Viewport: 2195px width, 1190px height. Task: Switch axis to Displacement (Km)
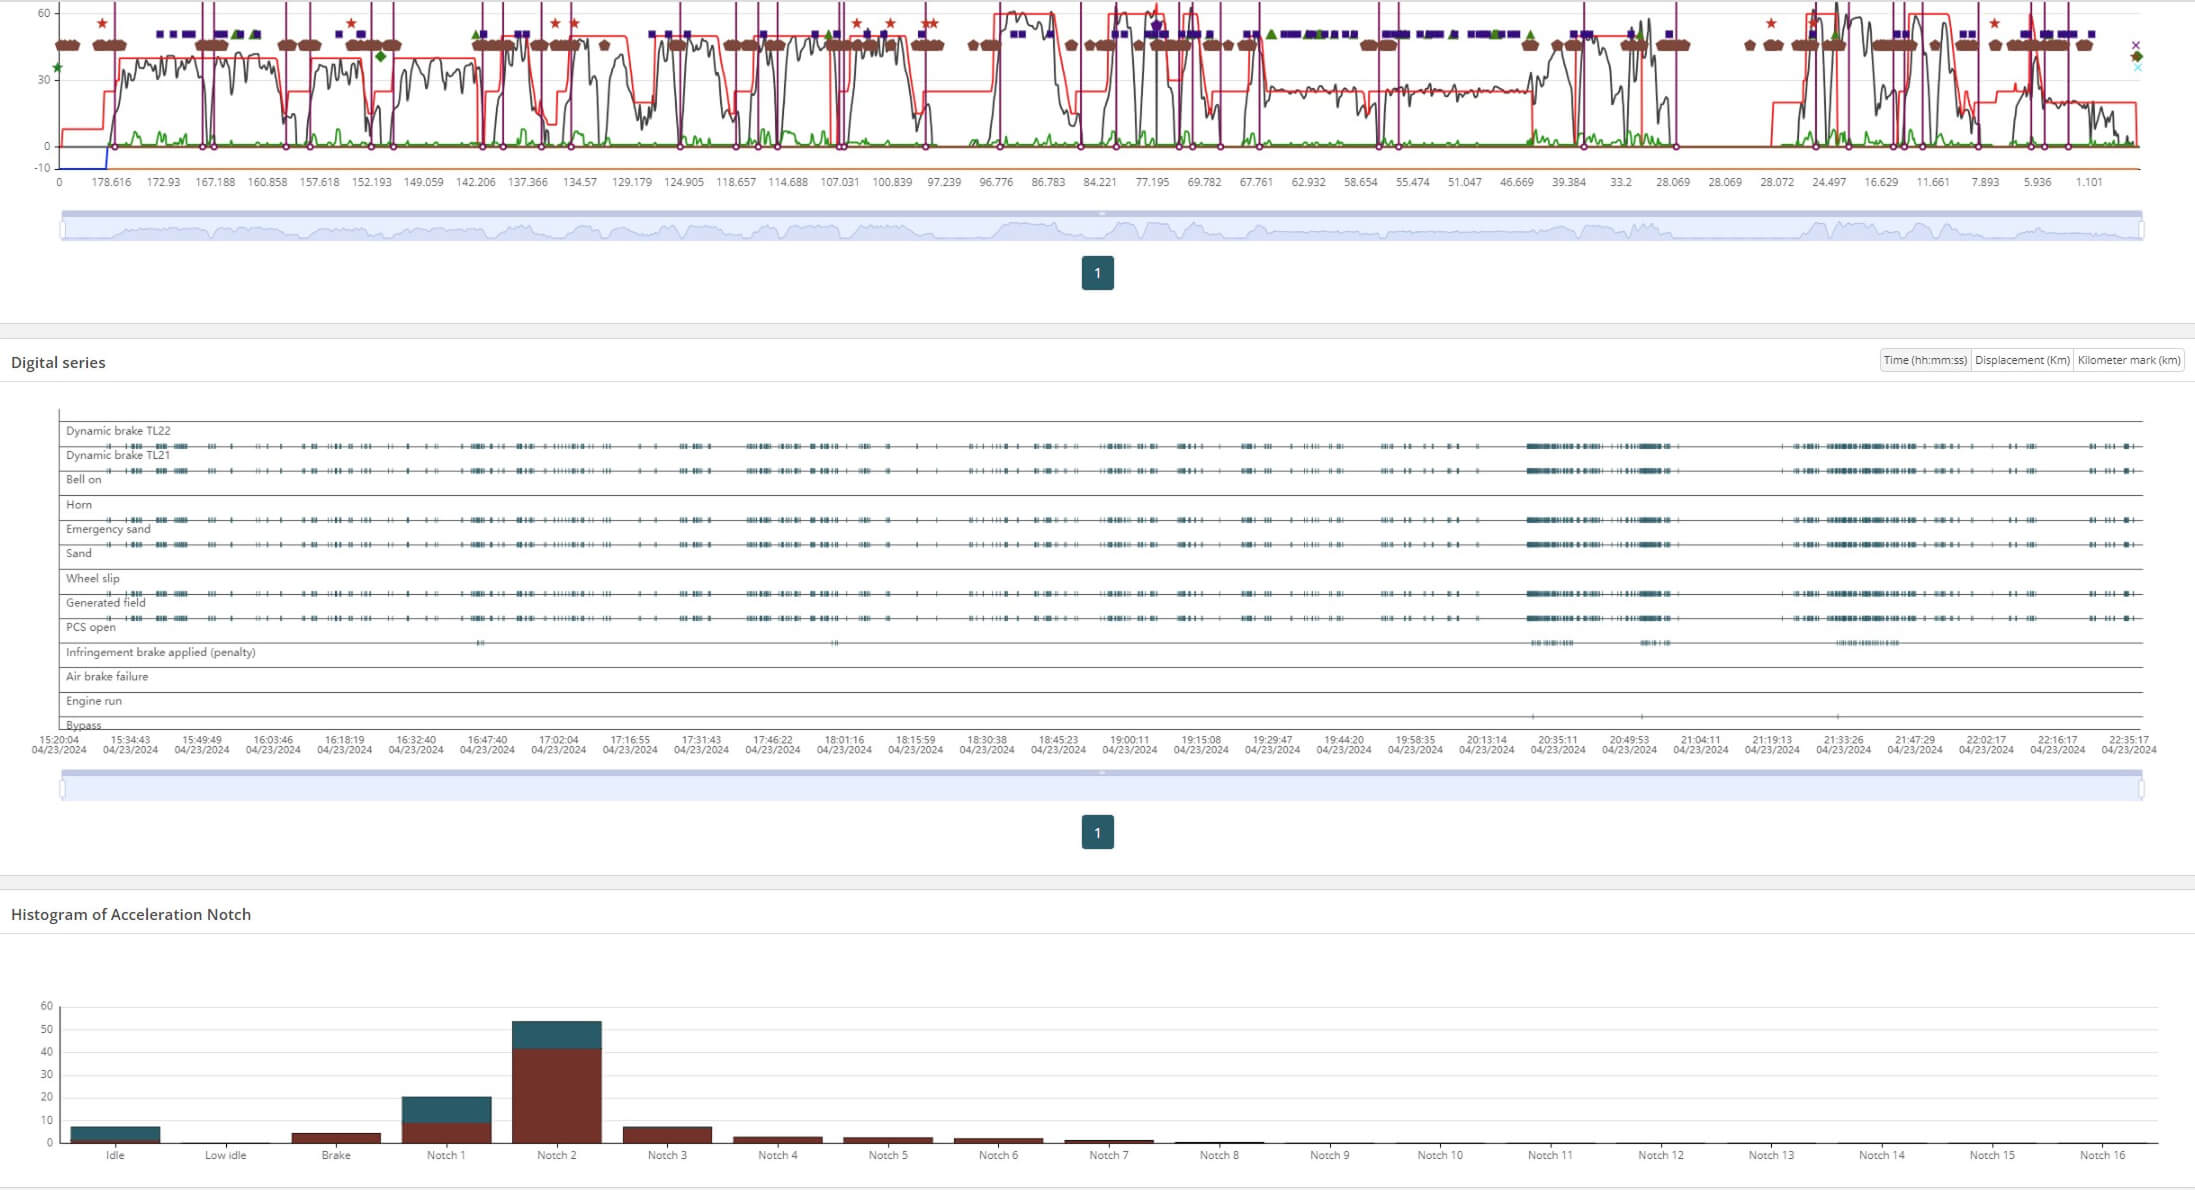tap(2021, 360)
